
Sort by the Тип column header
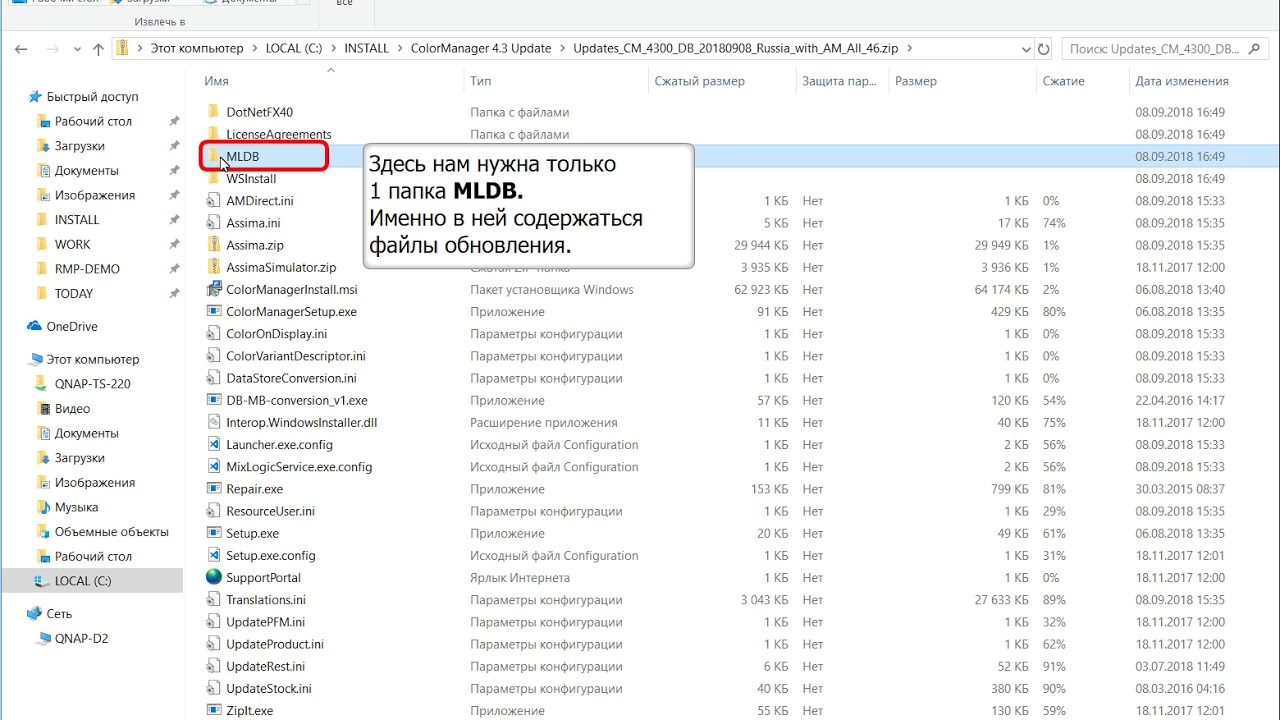pos(481,81)
